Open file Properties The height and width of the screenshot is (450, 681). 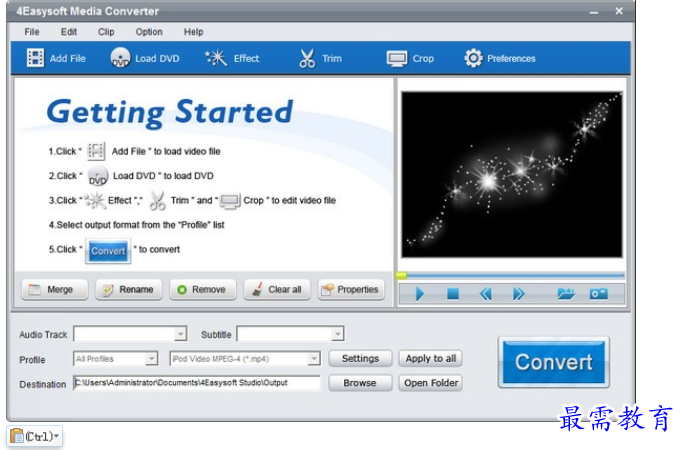tap(351, 289)
